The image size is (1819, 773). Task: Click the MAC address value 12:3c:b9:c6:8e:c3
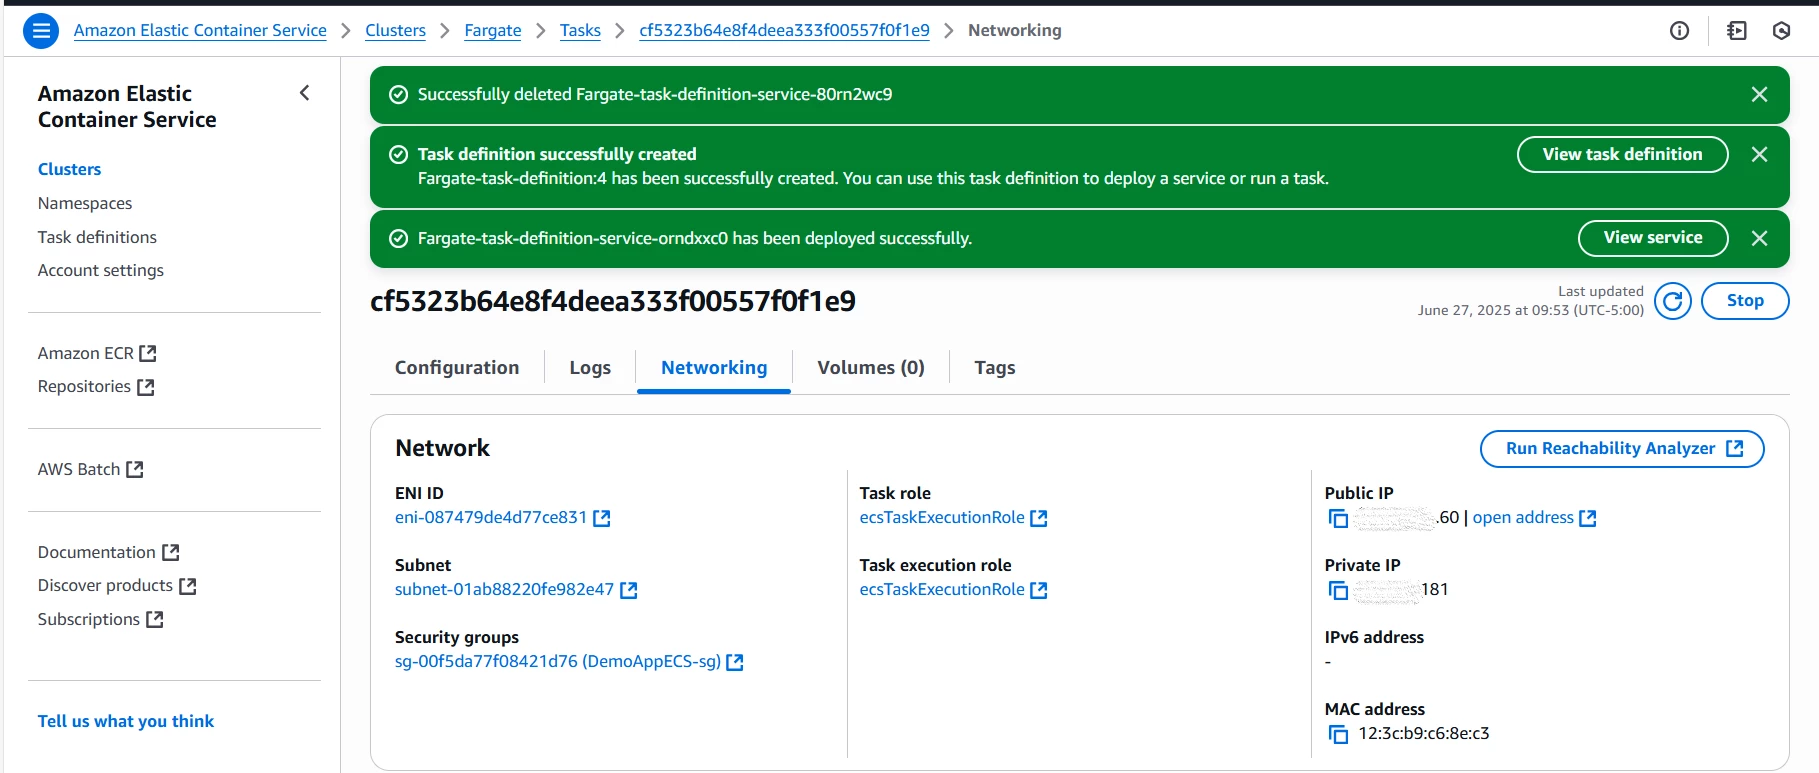tap(1424, 734)
